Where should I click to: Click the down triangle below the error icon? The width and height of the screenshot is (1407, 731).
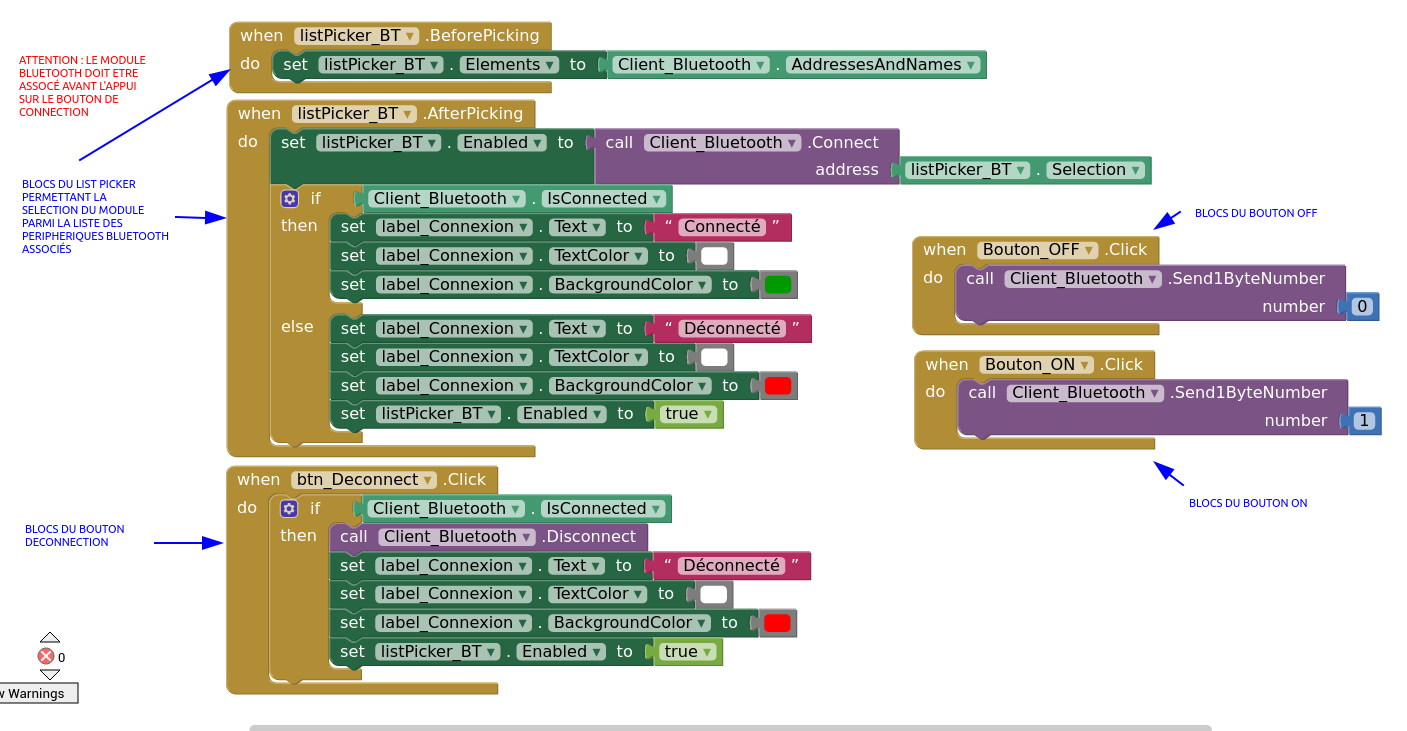pos(50,675)
